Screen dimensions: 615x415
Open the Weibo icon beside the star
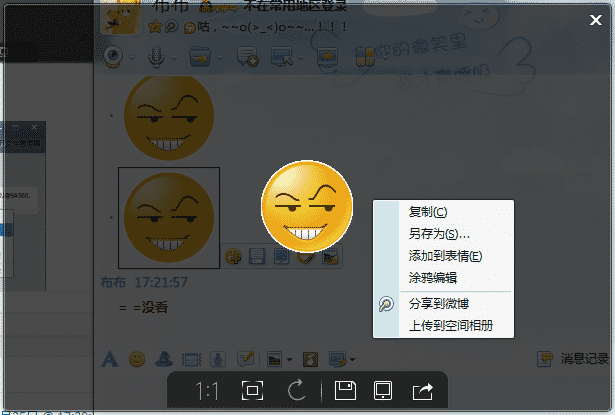point(171,27)
